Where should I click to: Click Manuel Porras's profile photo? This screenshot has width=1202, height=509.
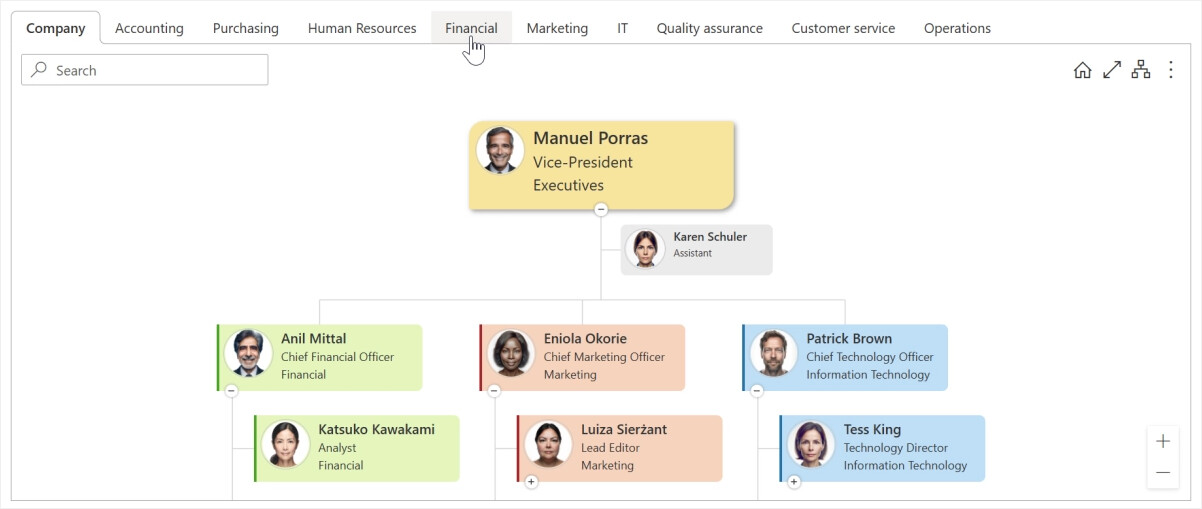coord(500,151)
